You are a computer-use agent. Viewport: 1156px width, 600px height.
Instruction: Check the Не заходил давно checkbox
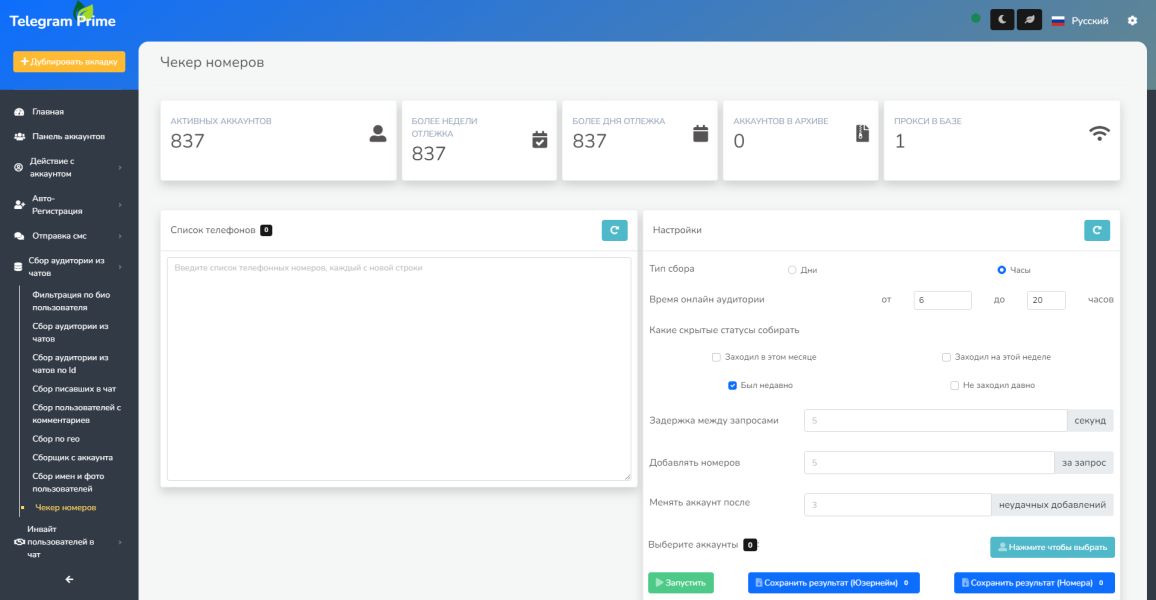tap(954, 385)
